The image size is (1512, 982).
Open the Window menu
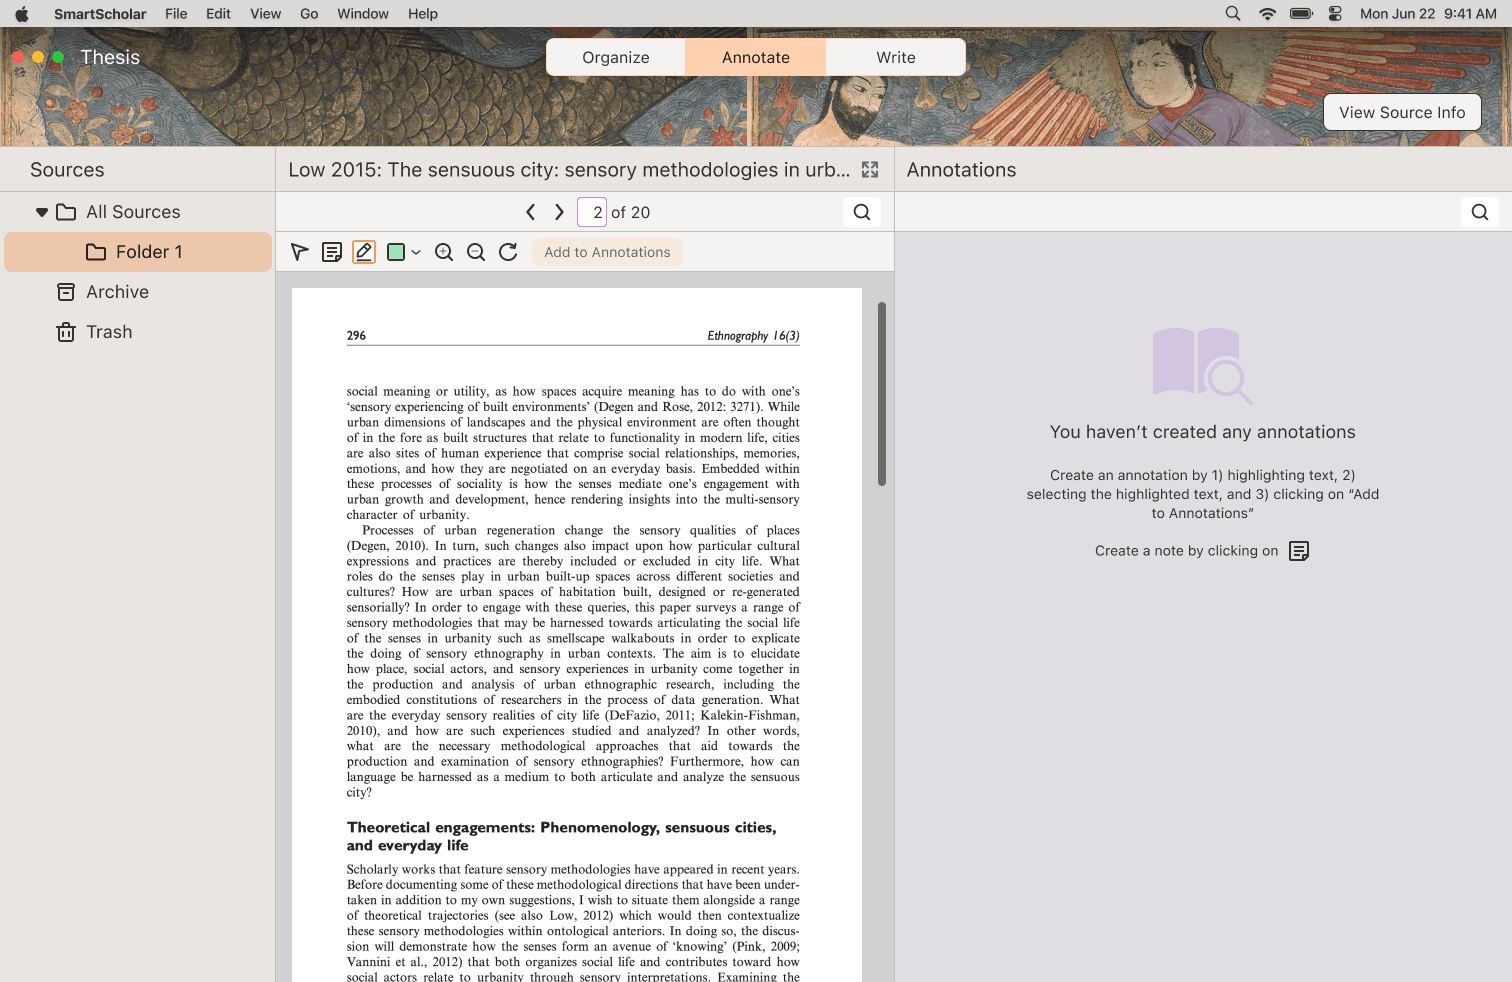coord(363,14)
